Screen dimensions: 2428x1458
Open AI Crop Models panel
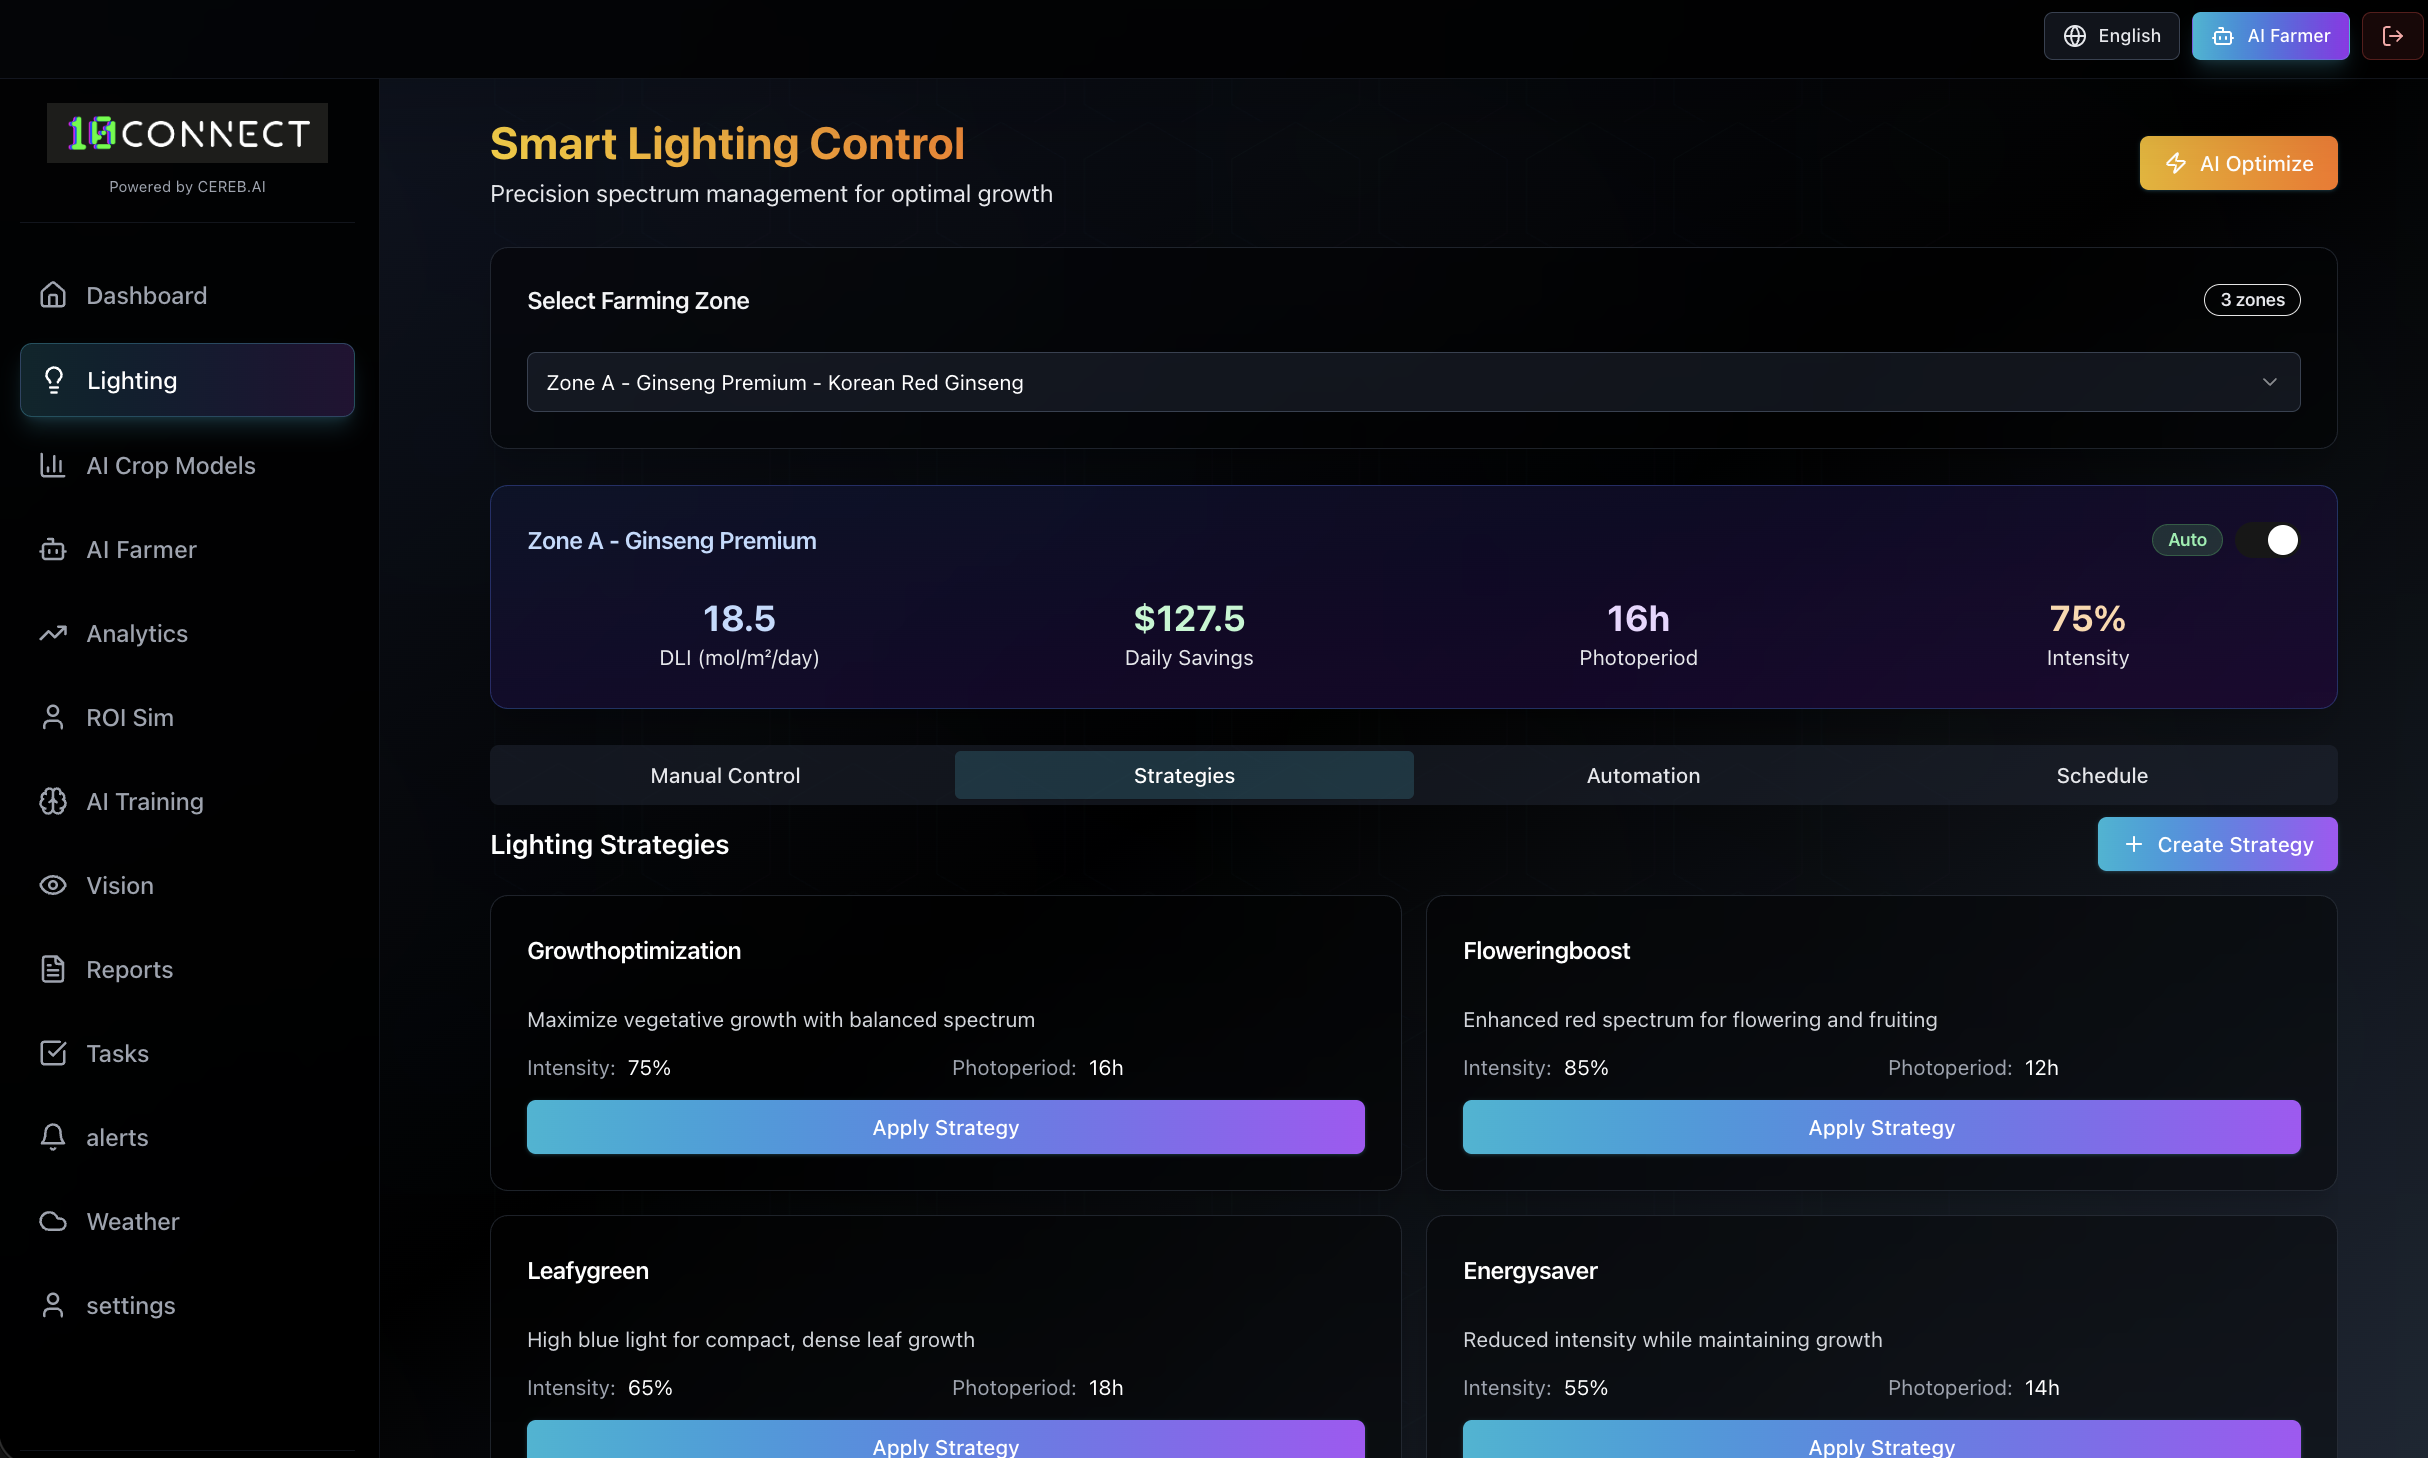(x=170, y=465)
